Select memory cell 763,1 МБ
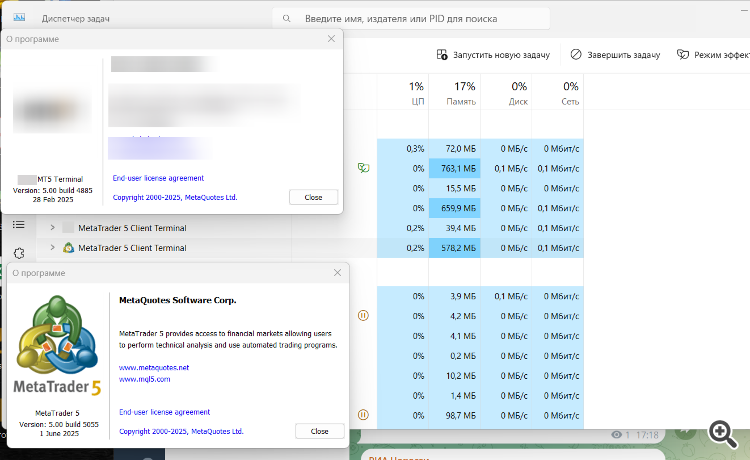Screen dimensions: 750x460 pyautogui.click(x=454, y=168)
